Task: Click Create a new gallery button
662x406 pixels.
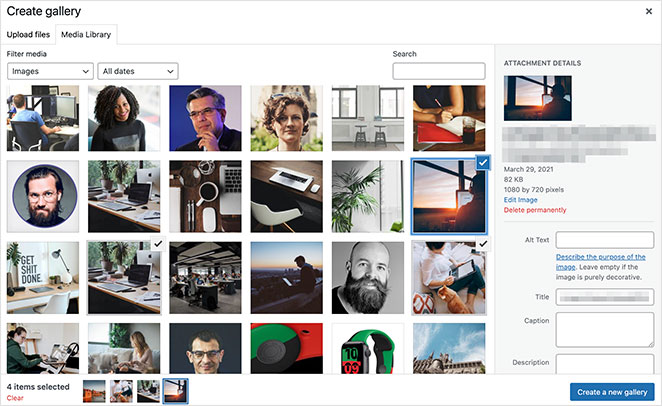Action: pos(612,391)
